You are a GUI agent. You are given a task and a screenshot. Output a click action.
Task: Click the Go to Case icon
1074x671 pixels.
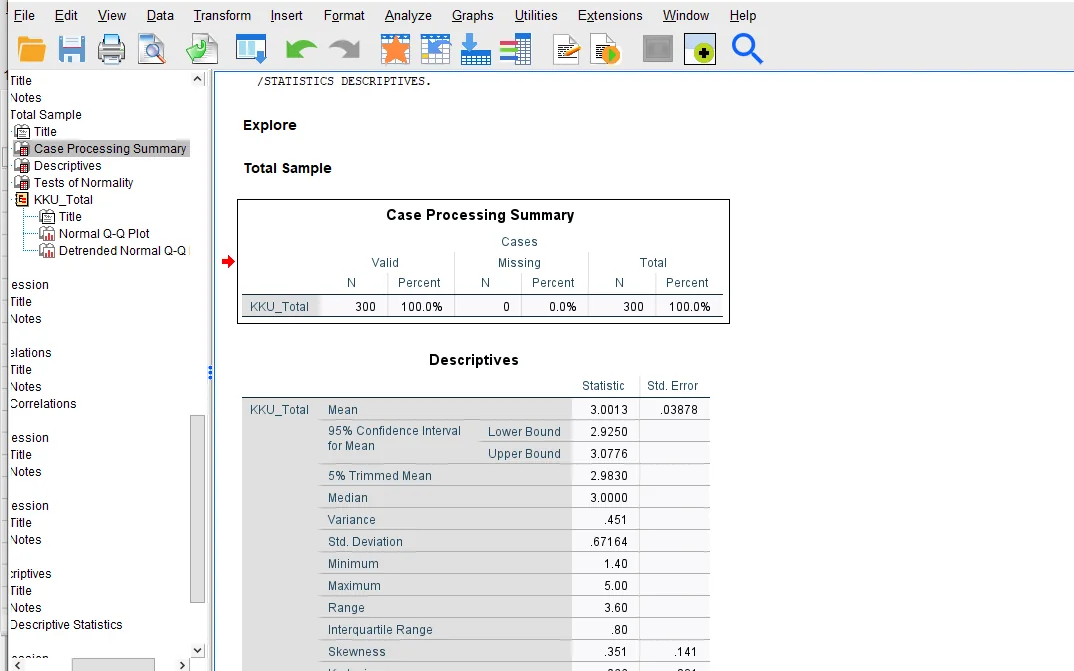click(436, 50)
